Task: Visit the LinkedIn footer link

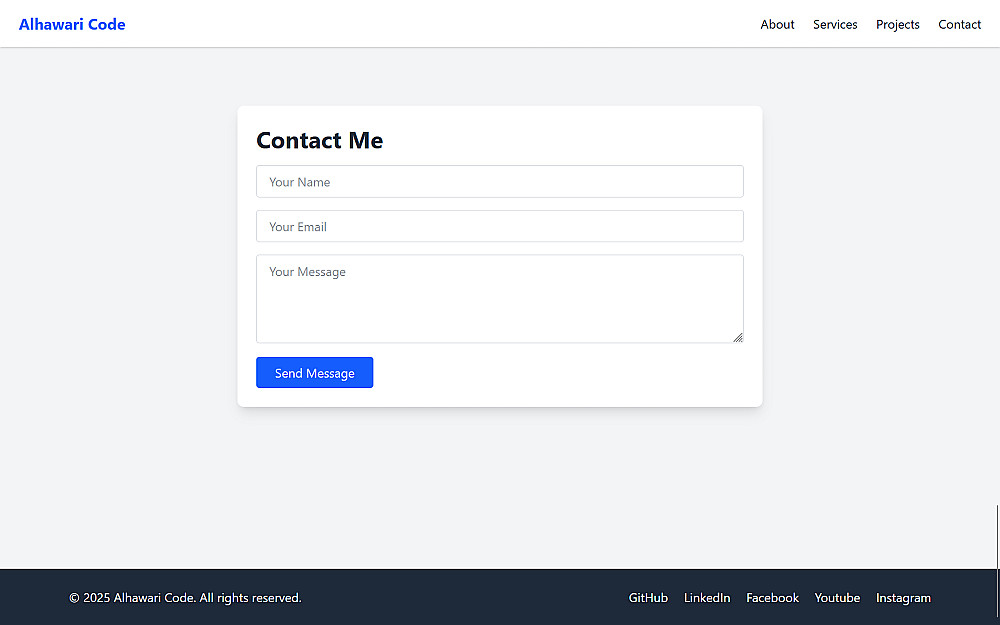Action: [707, 598]
